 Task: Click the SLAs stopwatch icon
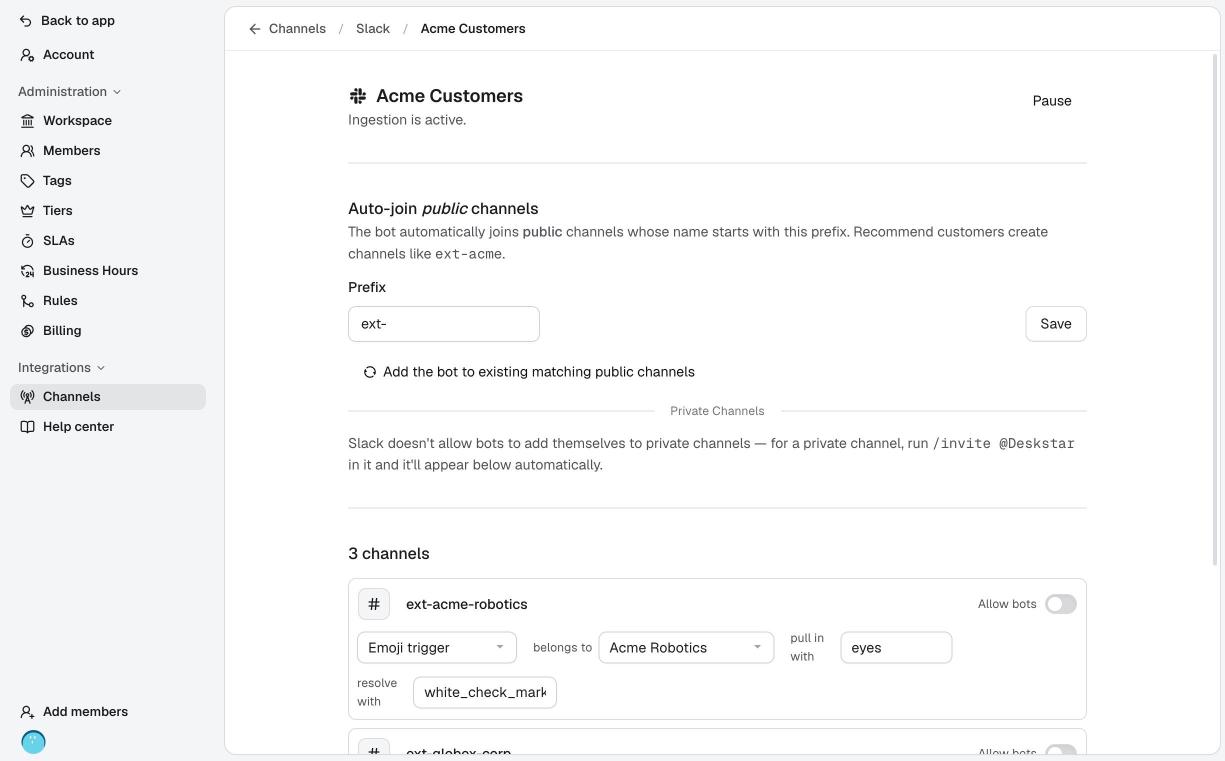pyautogui.click(x=27, y=241)
